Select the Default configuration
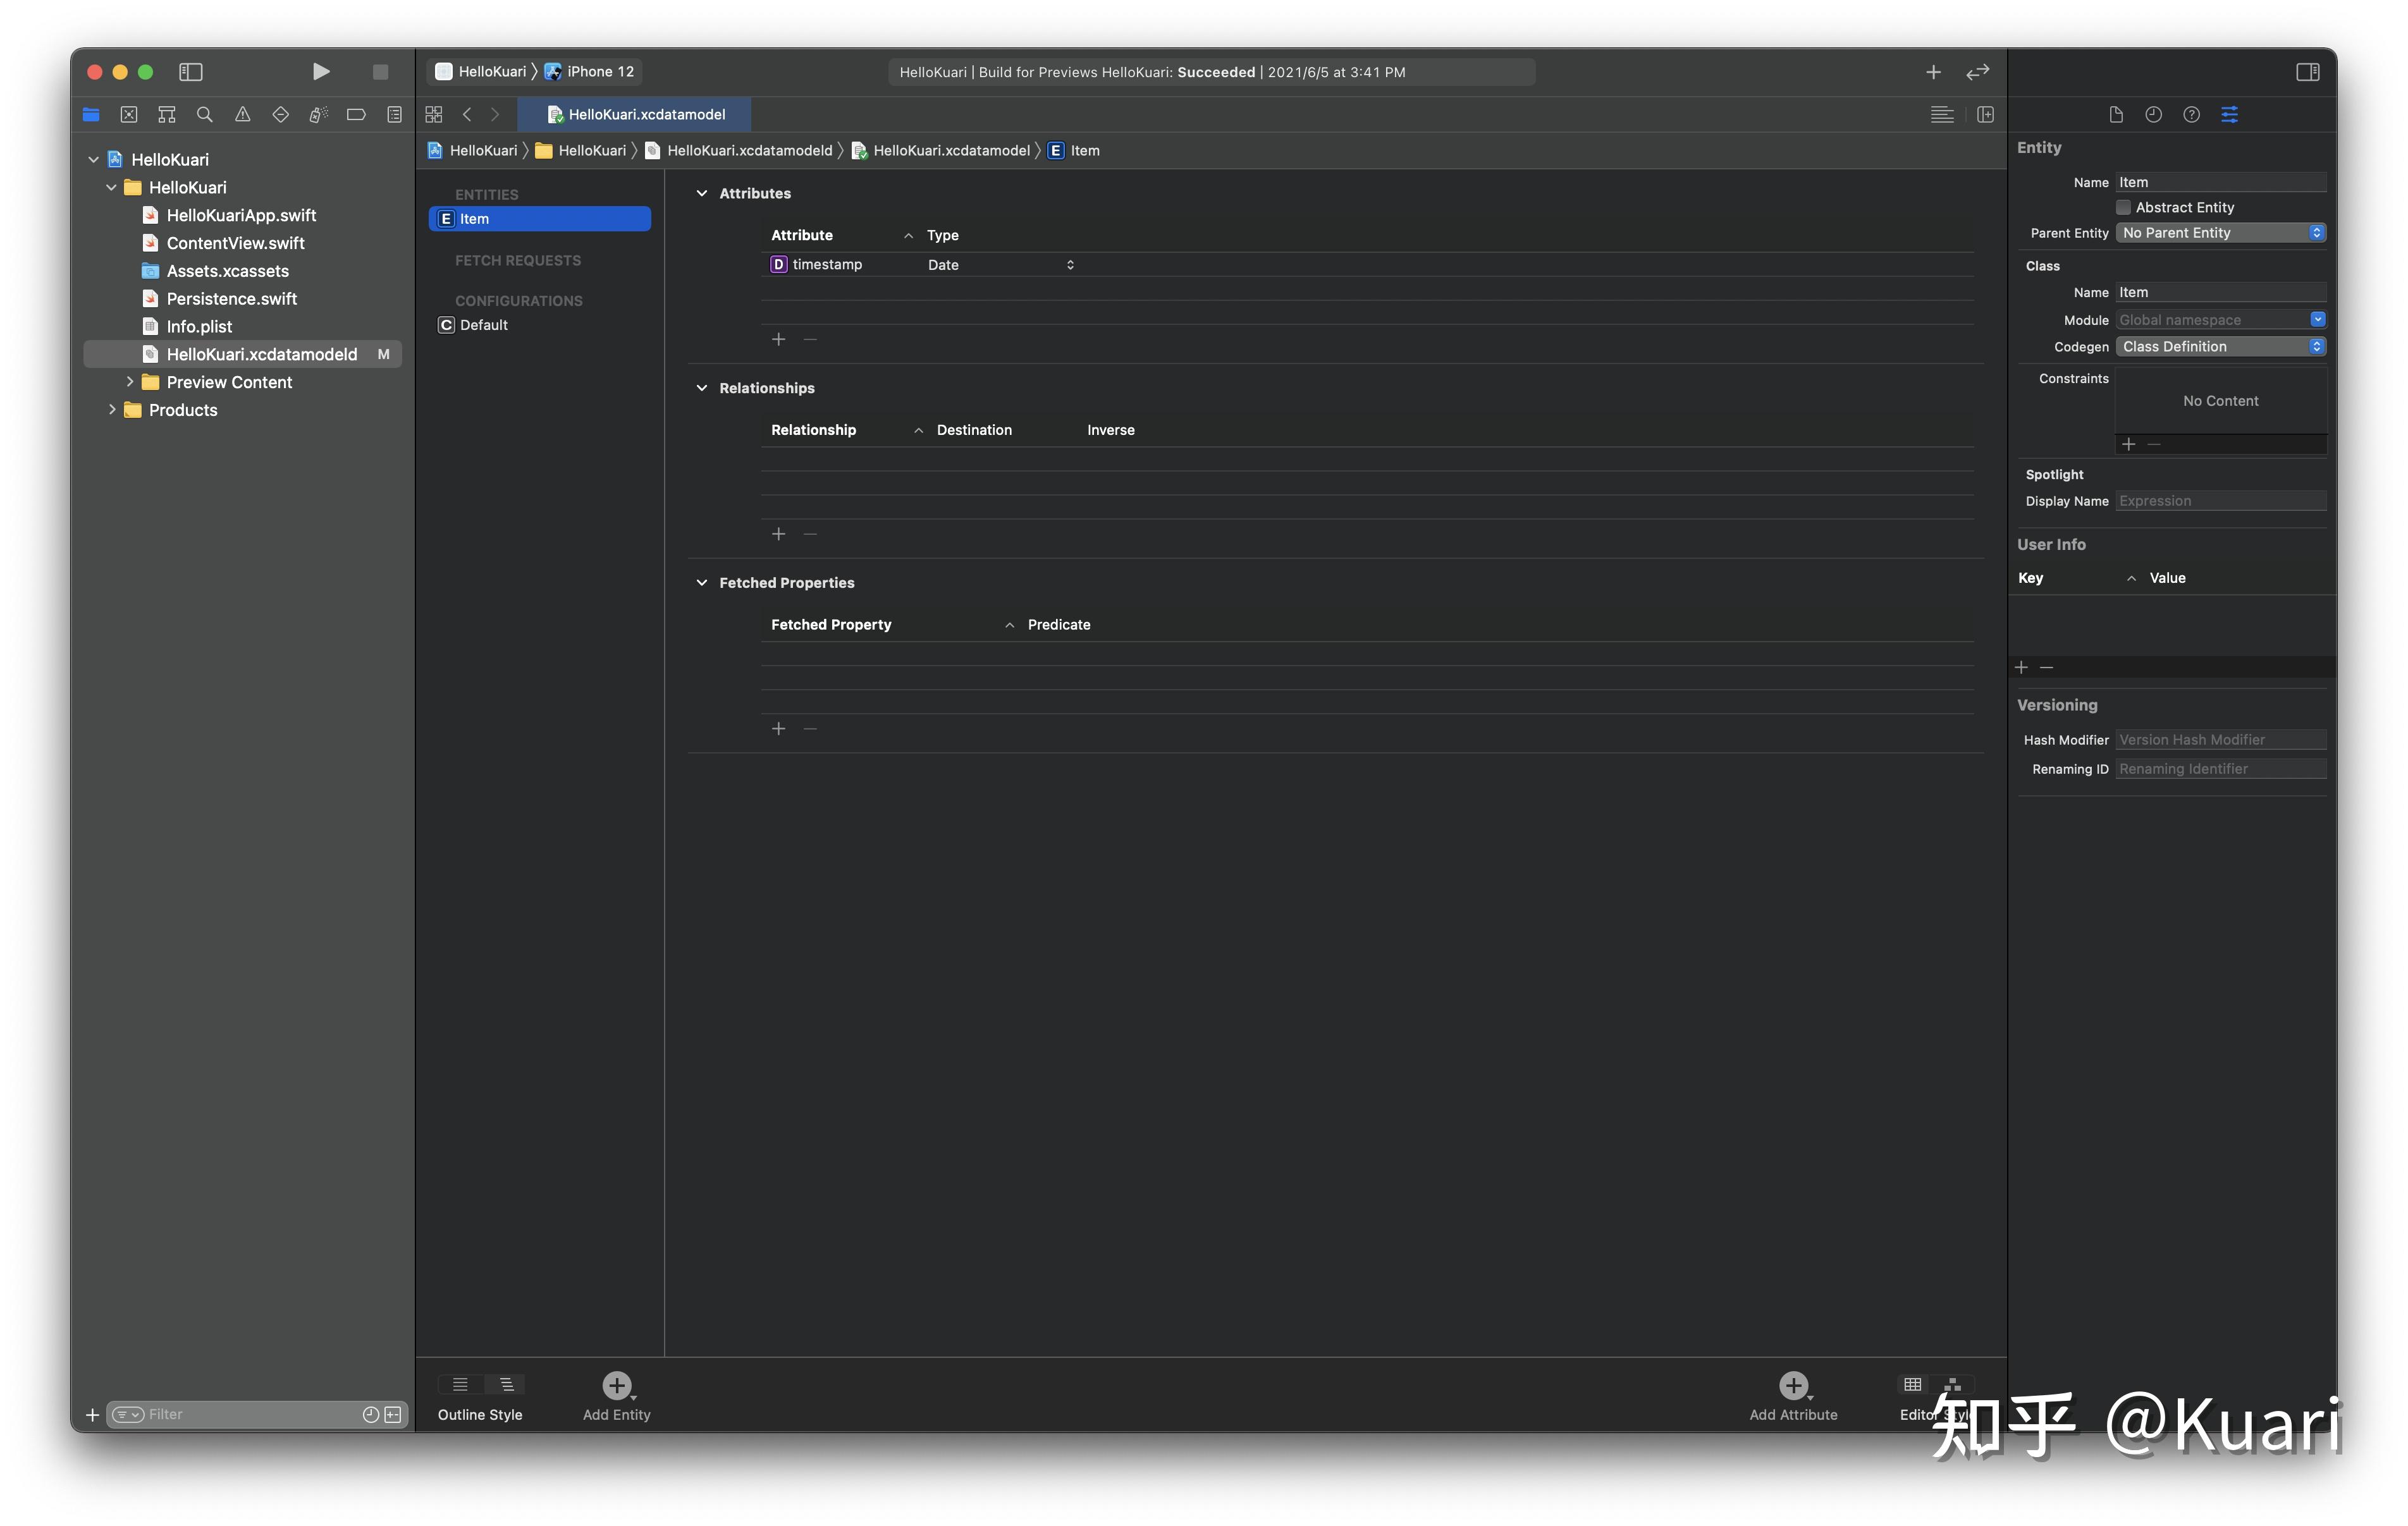The width and height of the screenshot is (2408, 1526). point(483,325)
